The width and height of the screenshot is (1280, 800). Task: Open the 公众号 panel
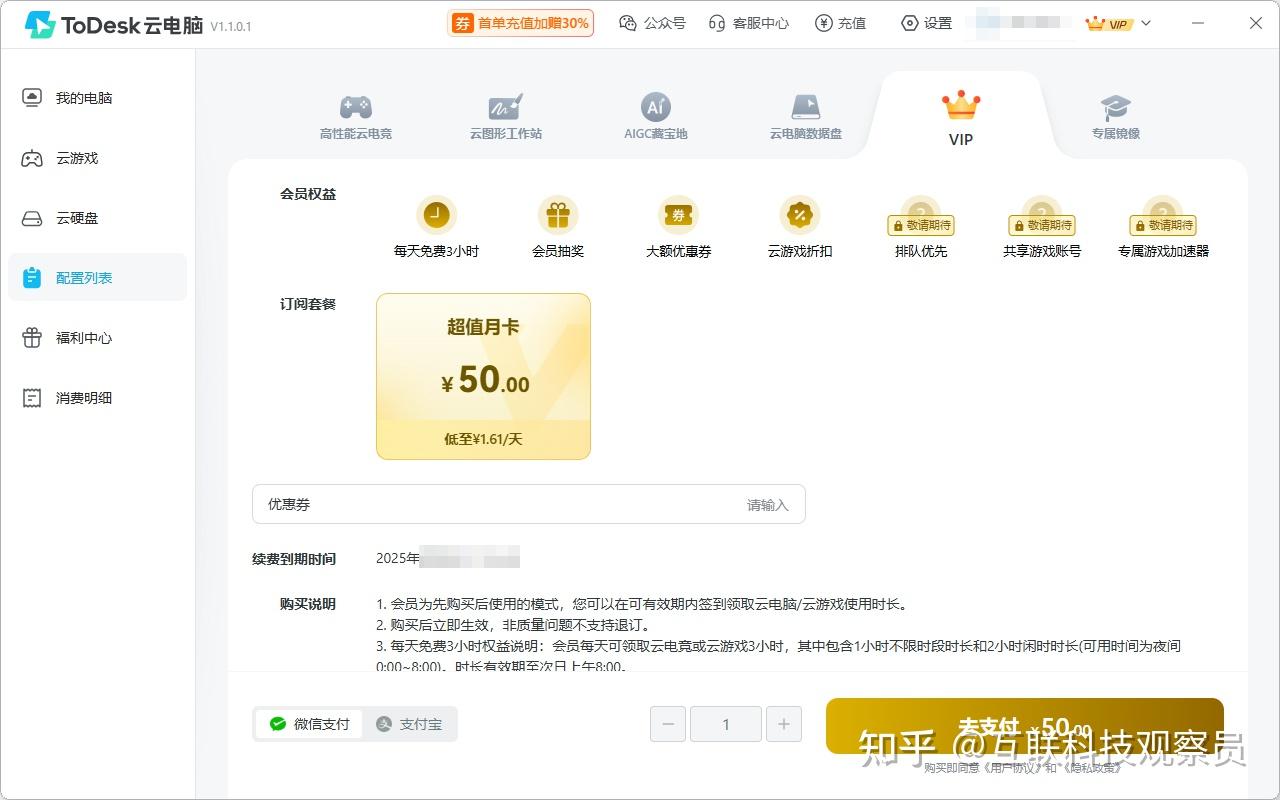tap(652, 22)
